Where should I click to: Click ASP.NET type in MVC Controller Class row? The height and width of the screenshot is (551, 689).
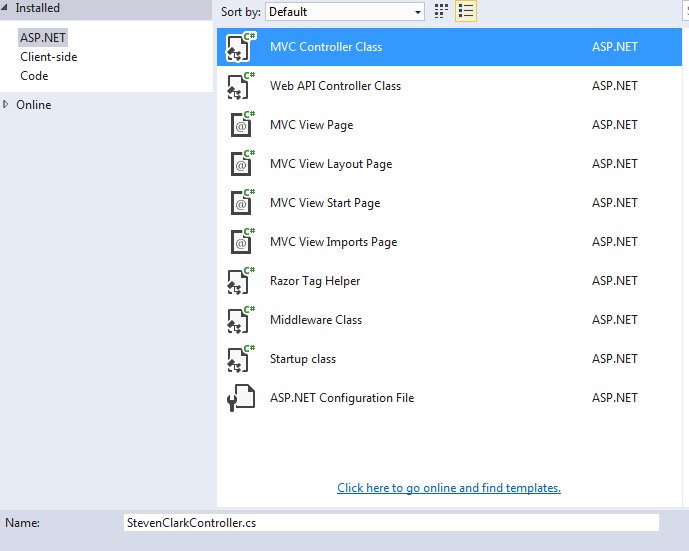point(615,47)
